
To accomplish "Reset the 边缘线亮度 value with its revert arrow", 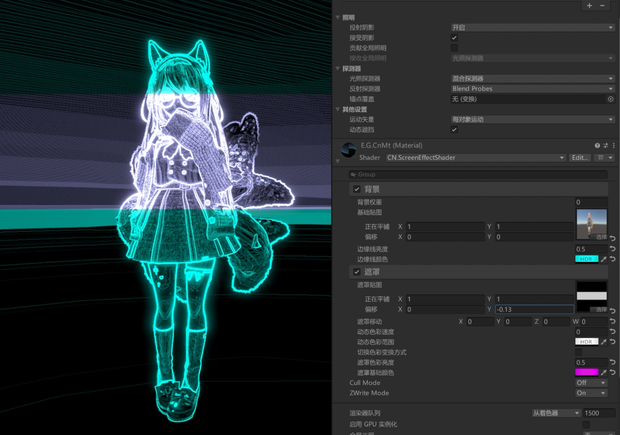I will 612,249.
